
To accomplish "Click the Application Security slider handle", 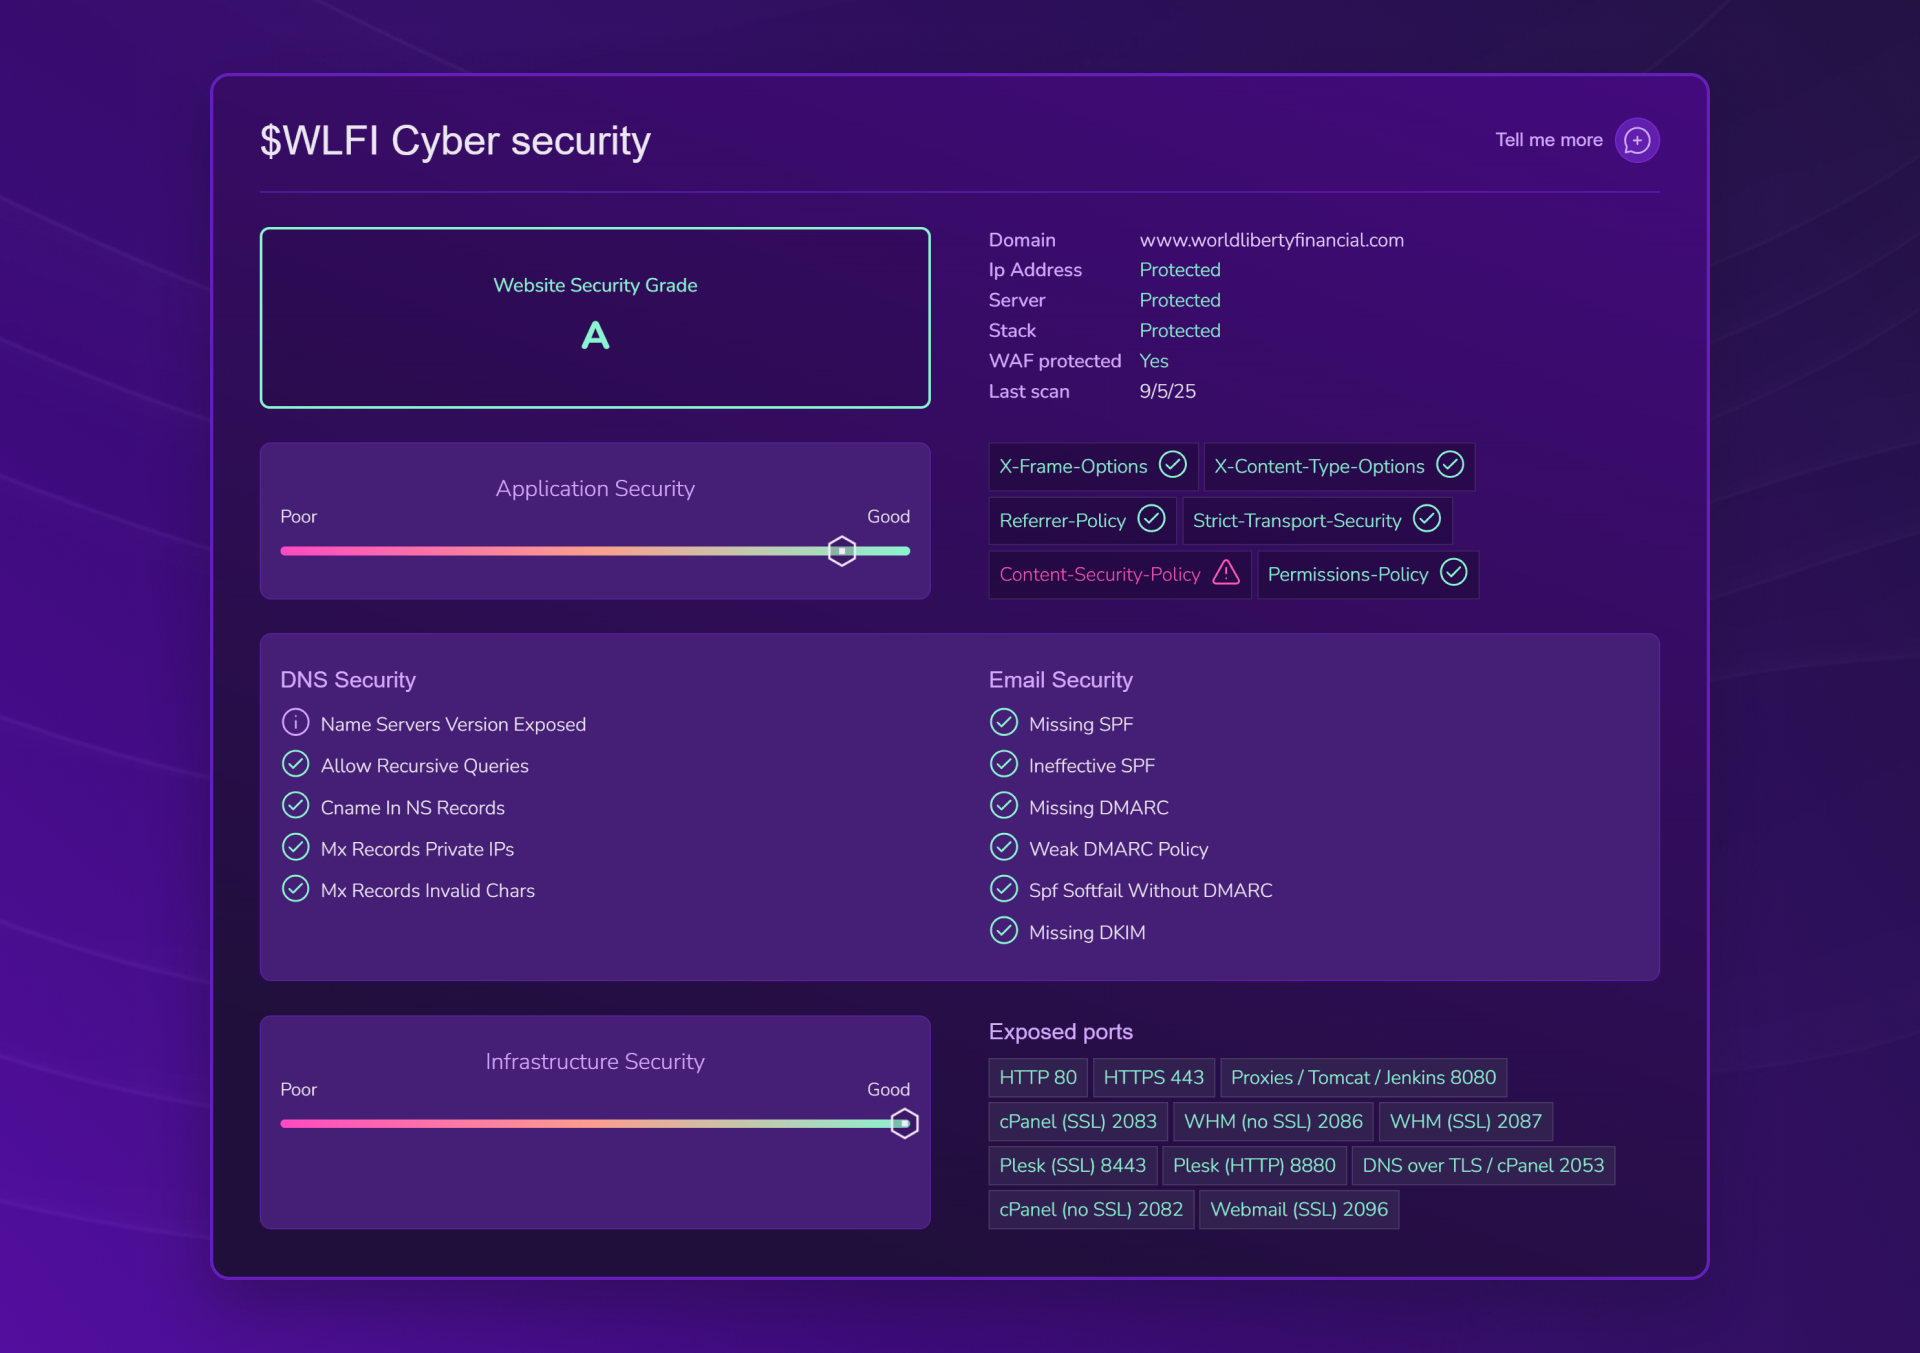I will point(842,551).
